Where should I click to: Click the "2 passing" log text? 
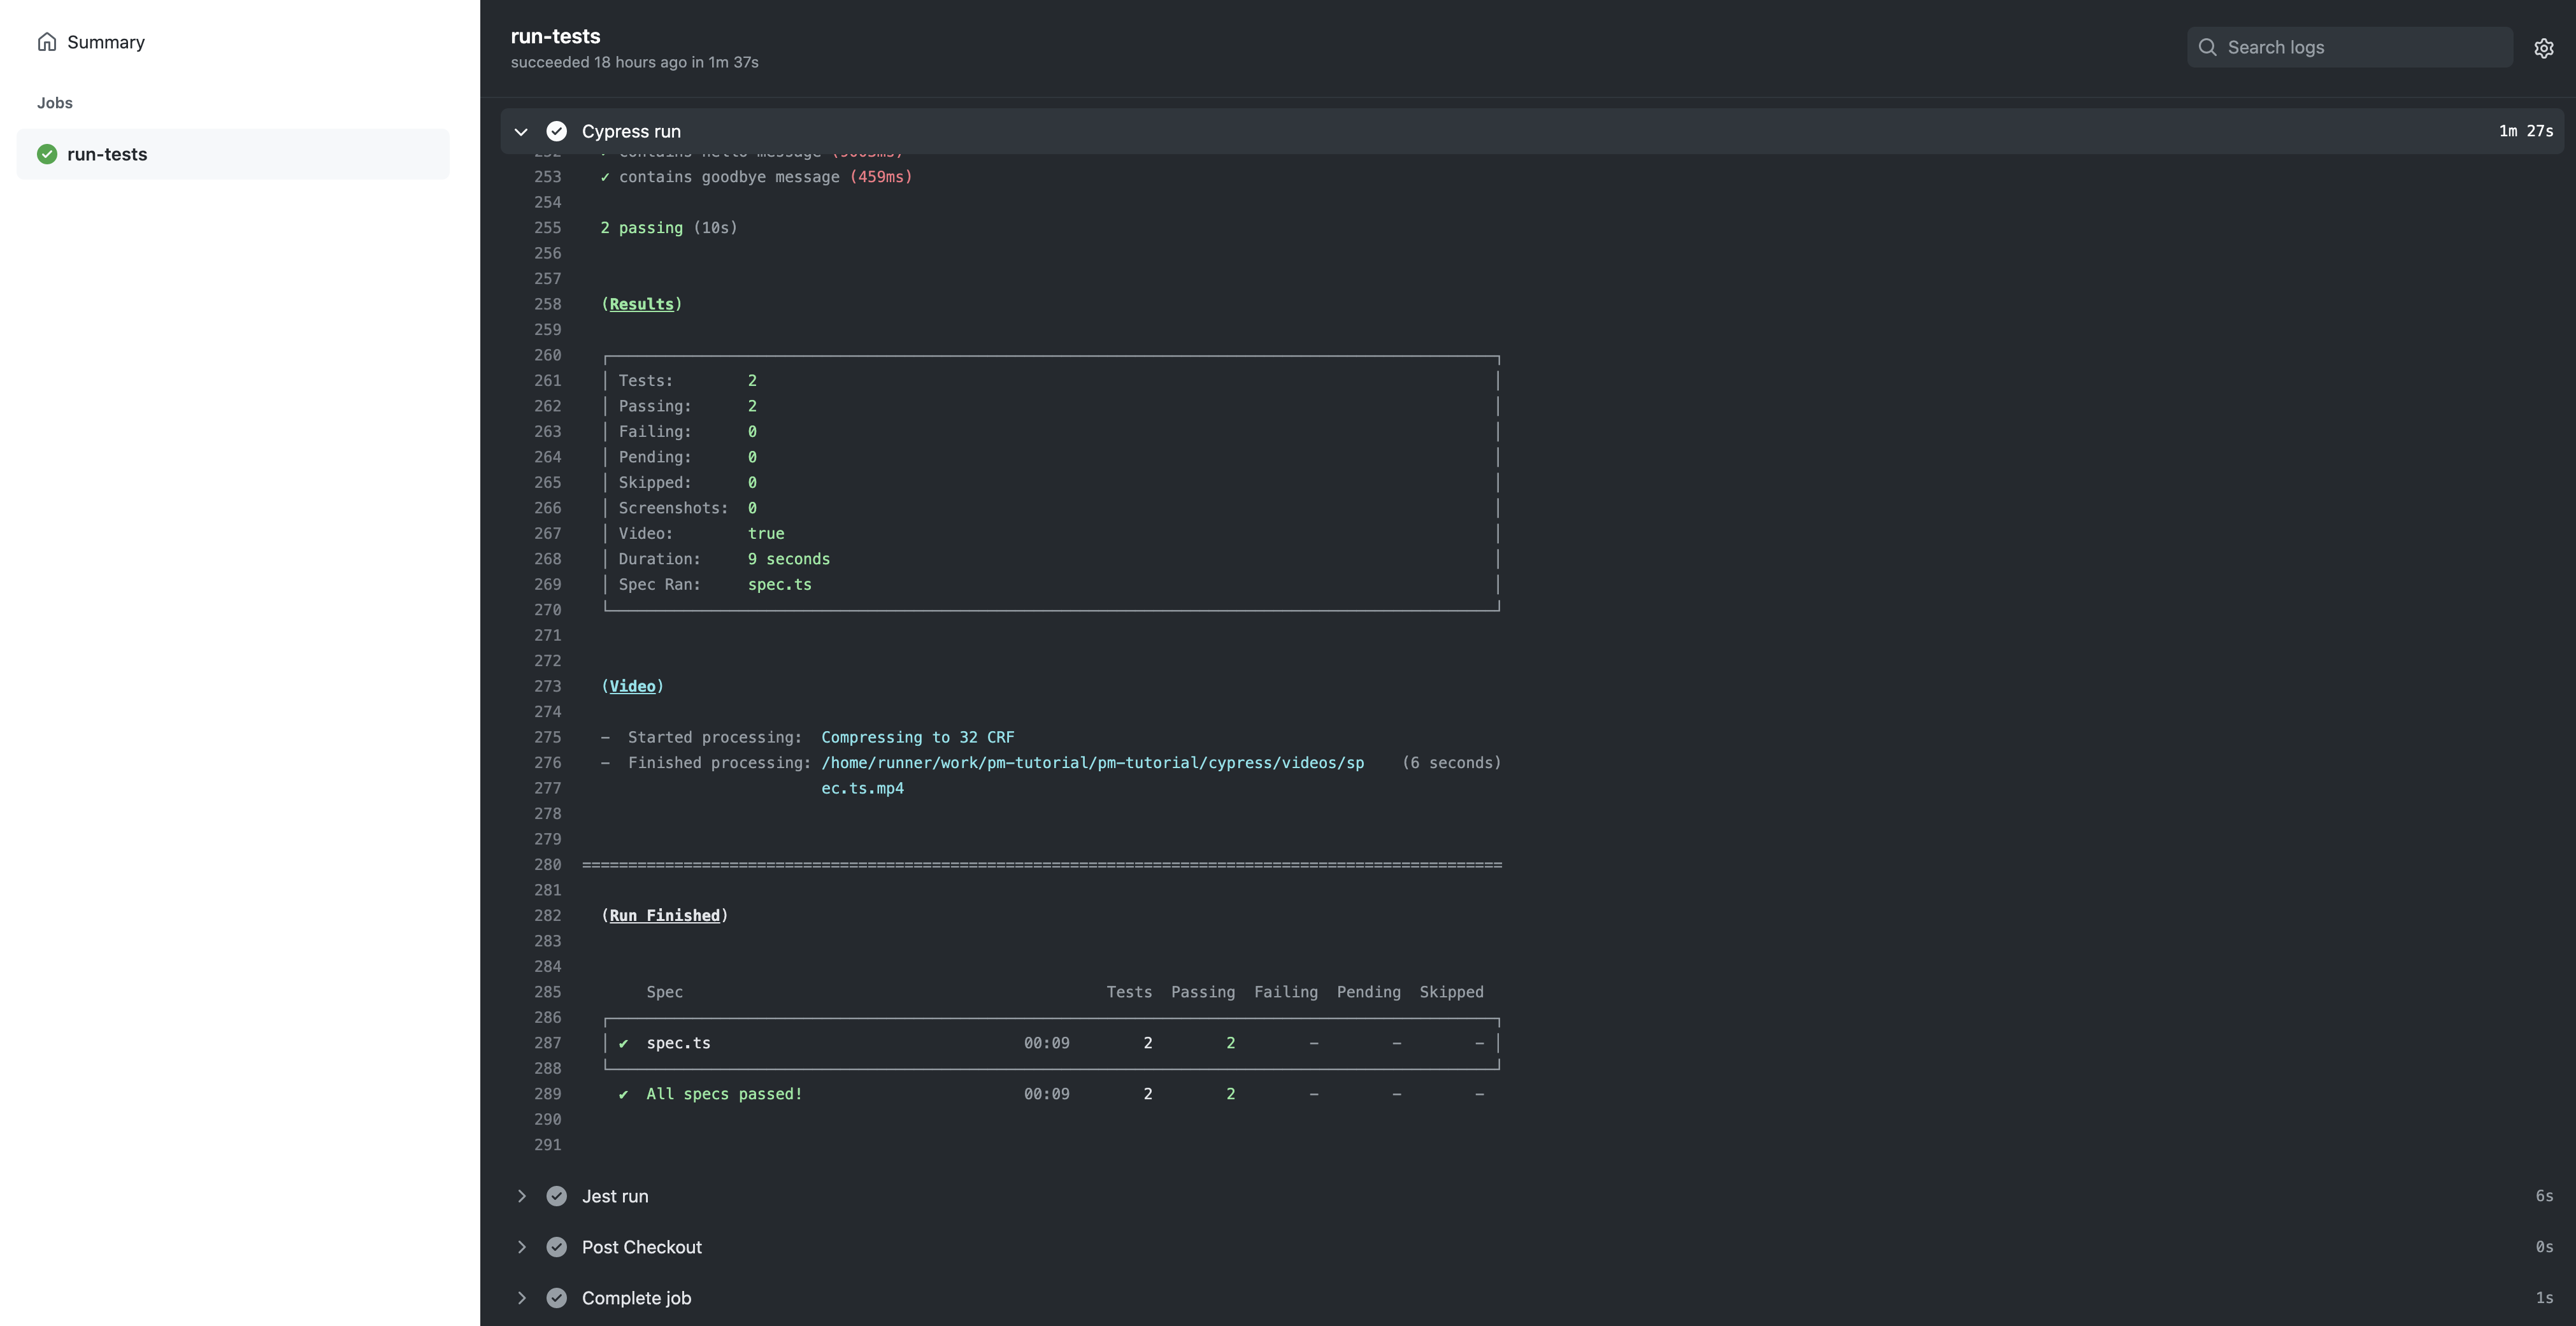tap(641, 228)
